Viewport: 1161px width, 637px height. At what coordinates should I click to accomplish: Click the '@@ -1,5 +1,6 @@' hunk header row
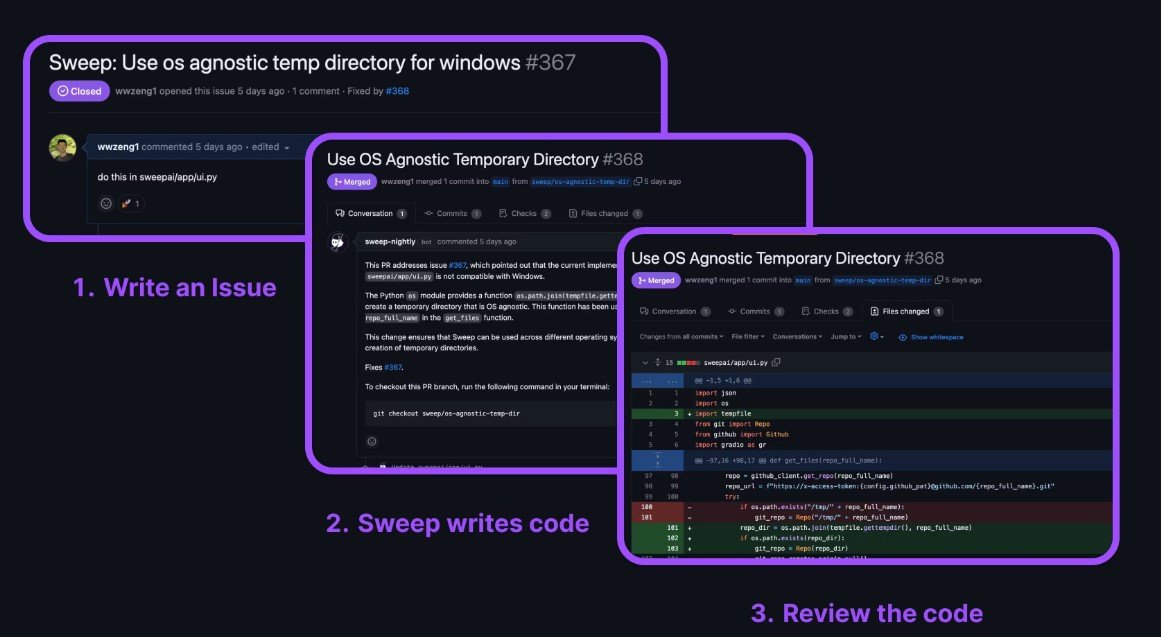[x=871, y=381]
